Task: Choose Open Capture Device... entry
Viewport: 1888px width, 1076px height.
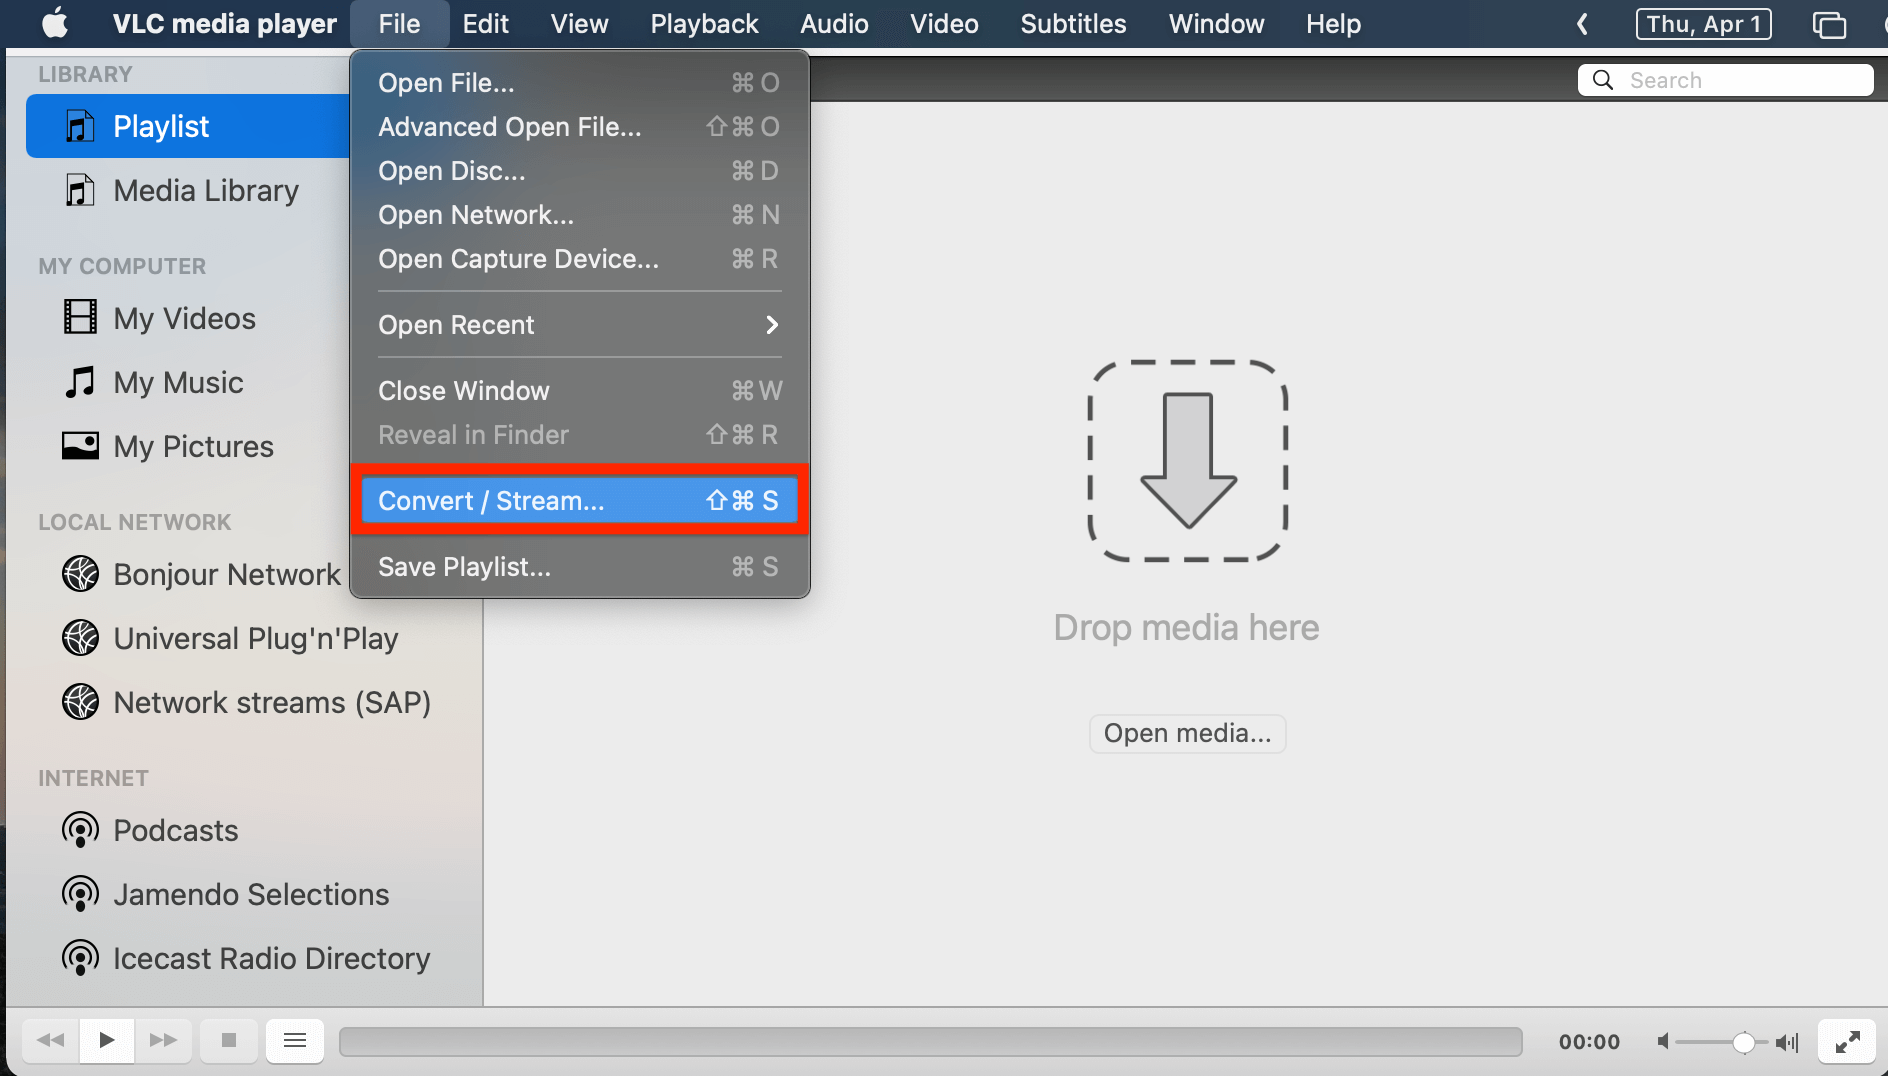Action: tap(579, 259)
